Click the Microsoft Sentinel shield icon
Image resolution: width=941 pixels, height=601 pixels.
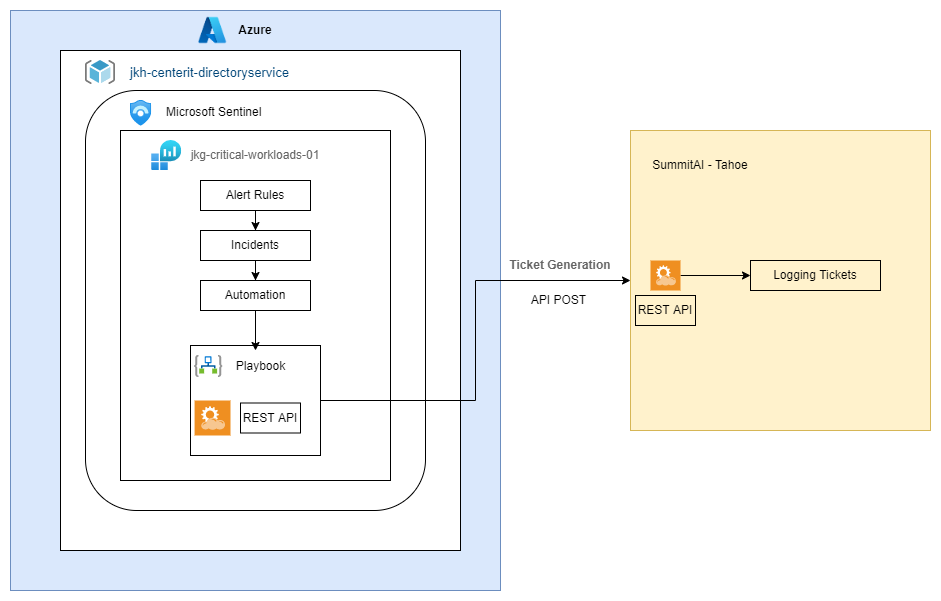click(x=140, y=112)
